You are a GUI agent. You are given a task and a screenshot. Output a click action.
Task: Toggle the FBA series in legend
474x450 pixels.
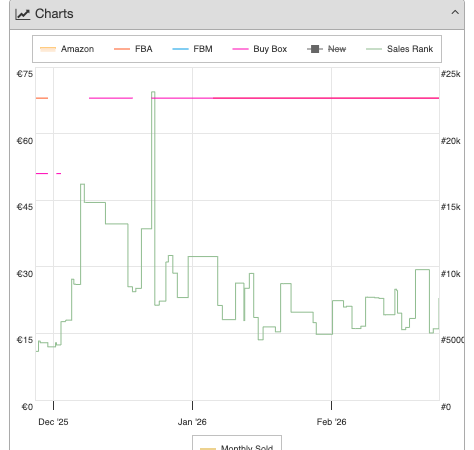133,49
